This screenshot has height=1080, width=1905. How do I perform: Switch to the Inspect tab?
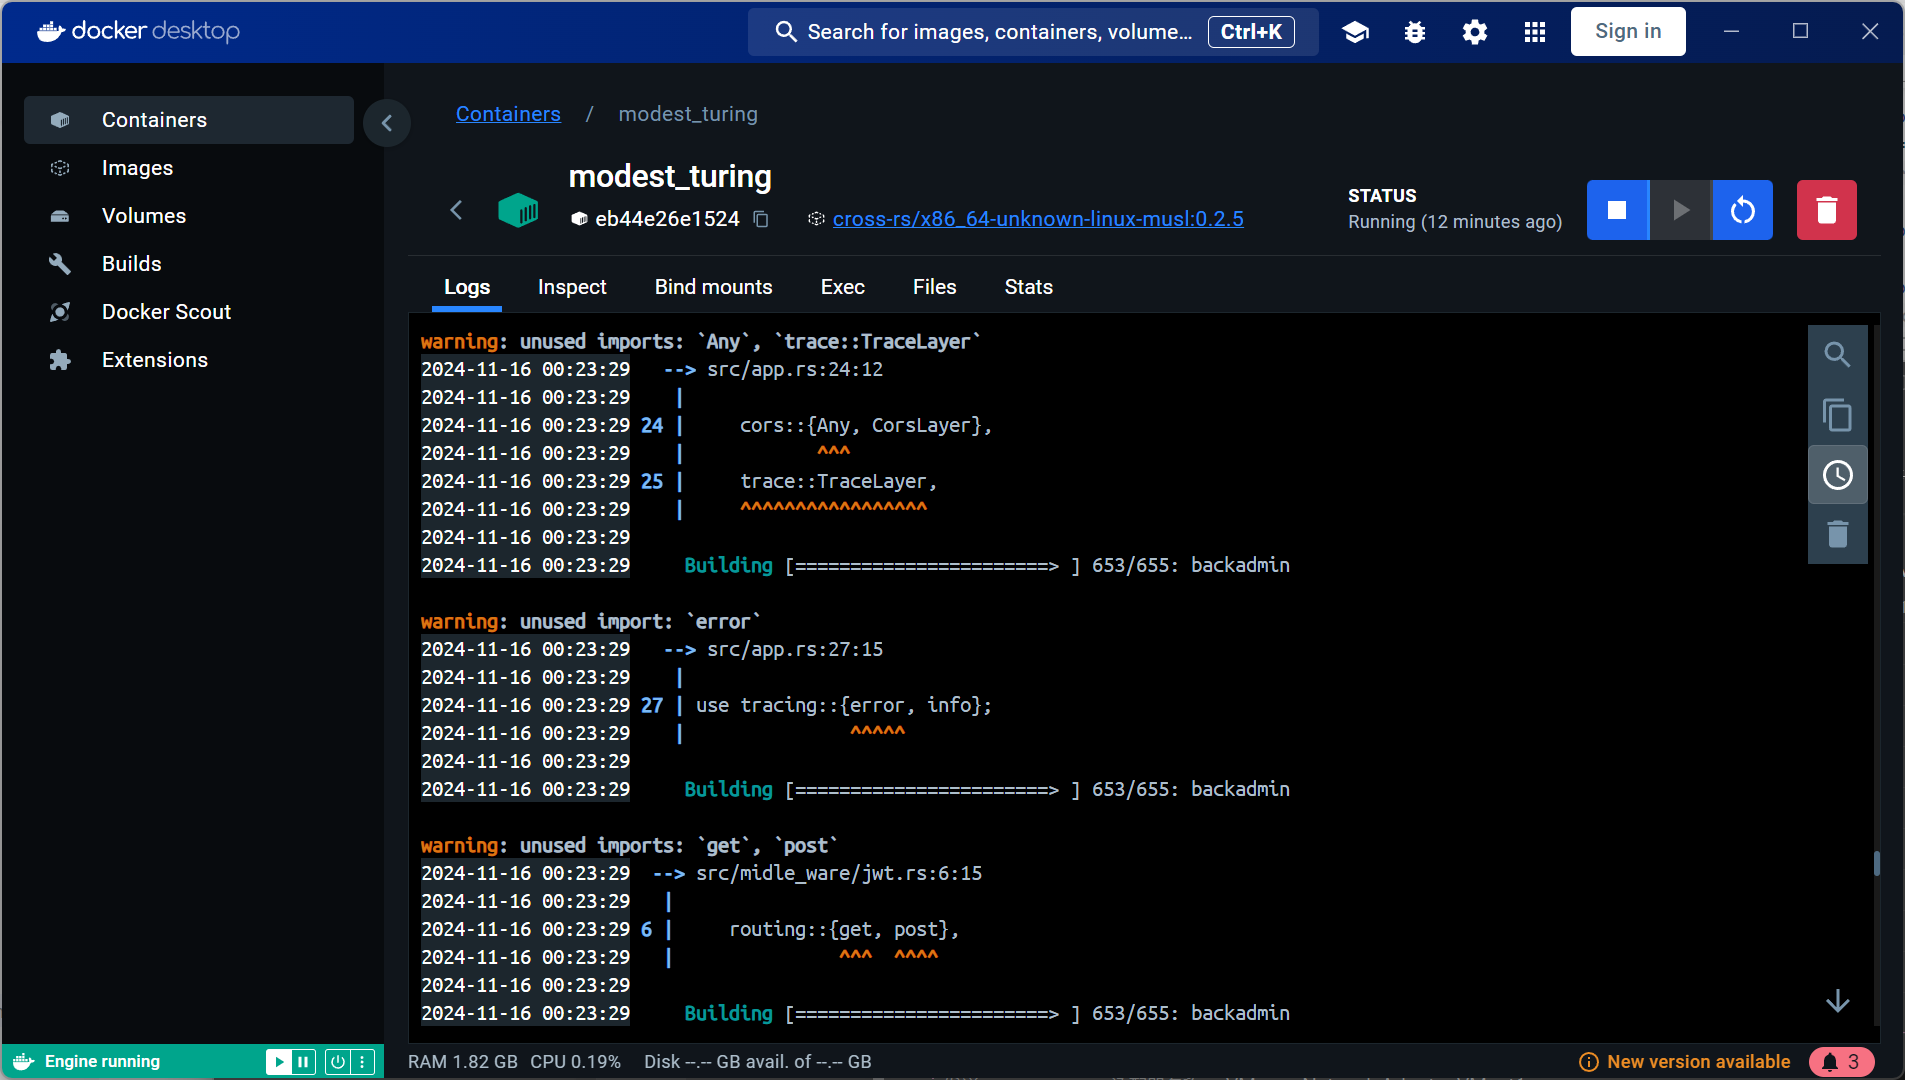[572, 287]
